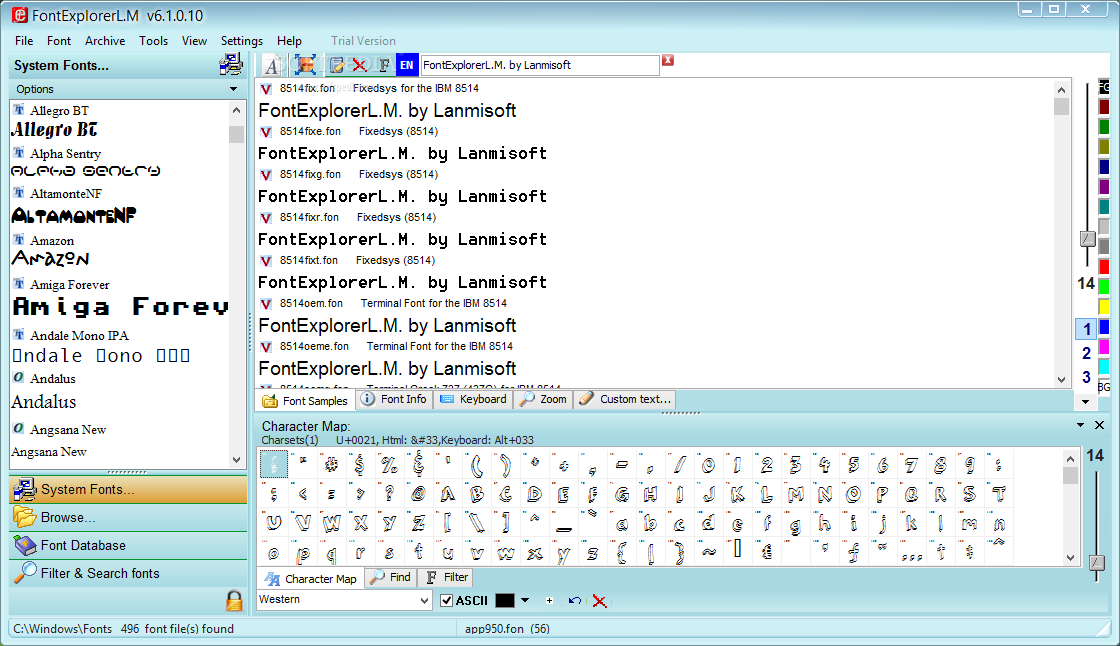Select size preset 3

click(x=1086, y=377)
